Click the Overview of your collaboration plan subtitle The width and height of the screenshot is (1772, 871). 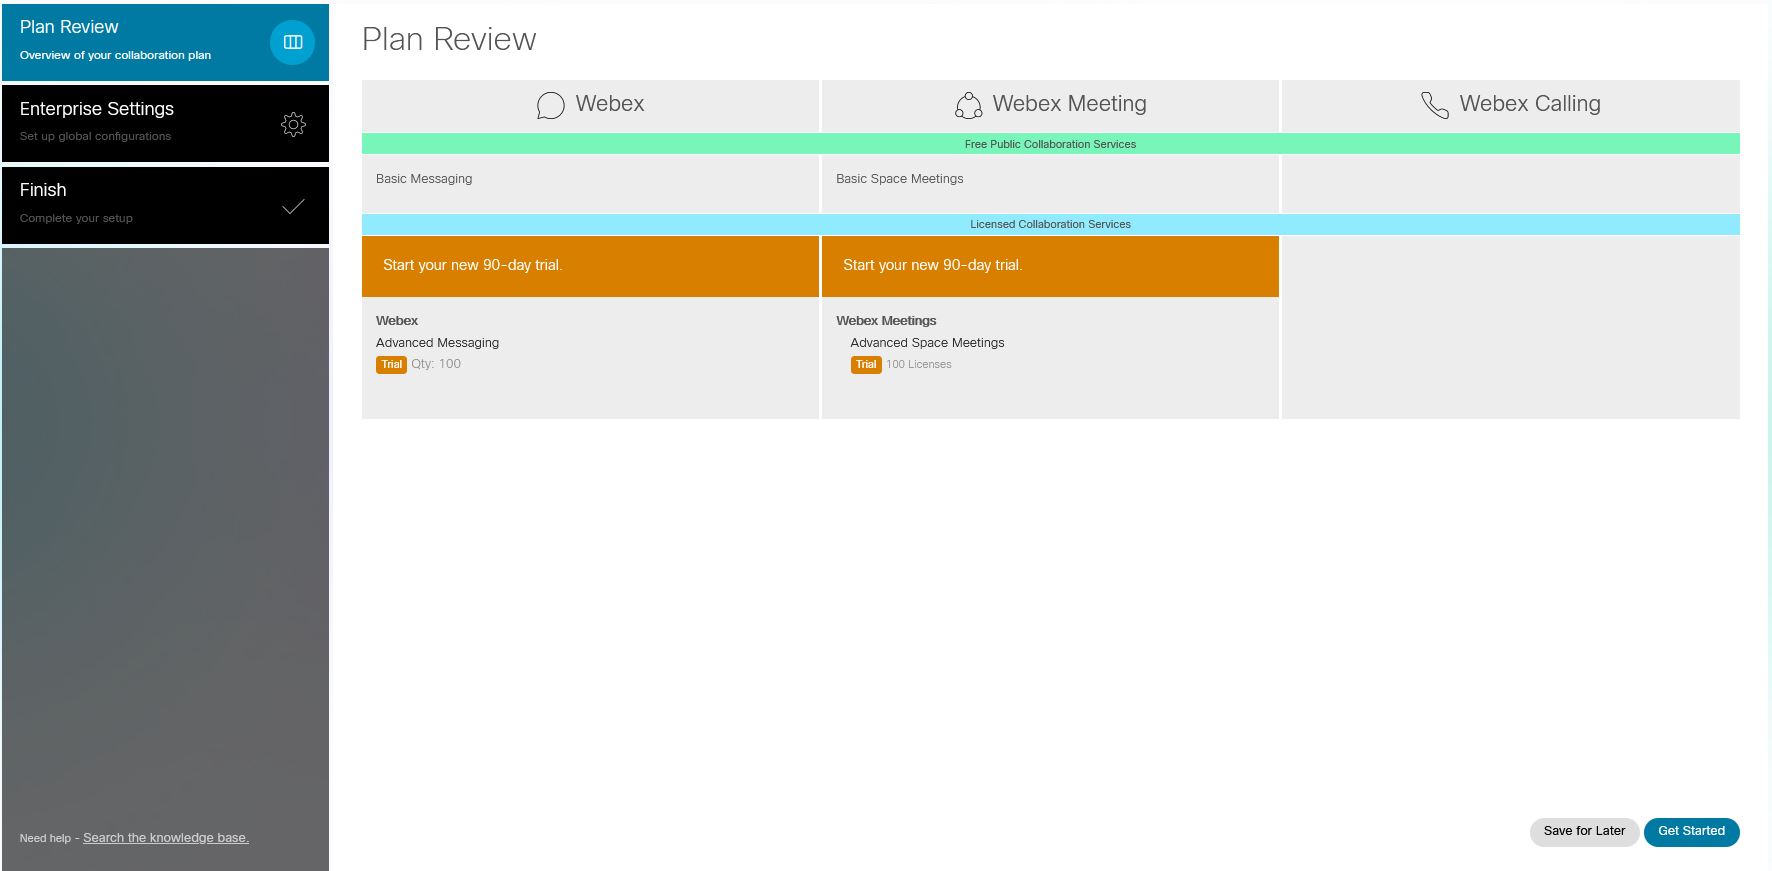[x=115, y=55]
